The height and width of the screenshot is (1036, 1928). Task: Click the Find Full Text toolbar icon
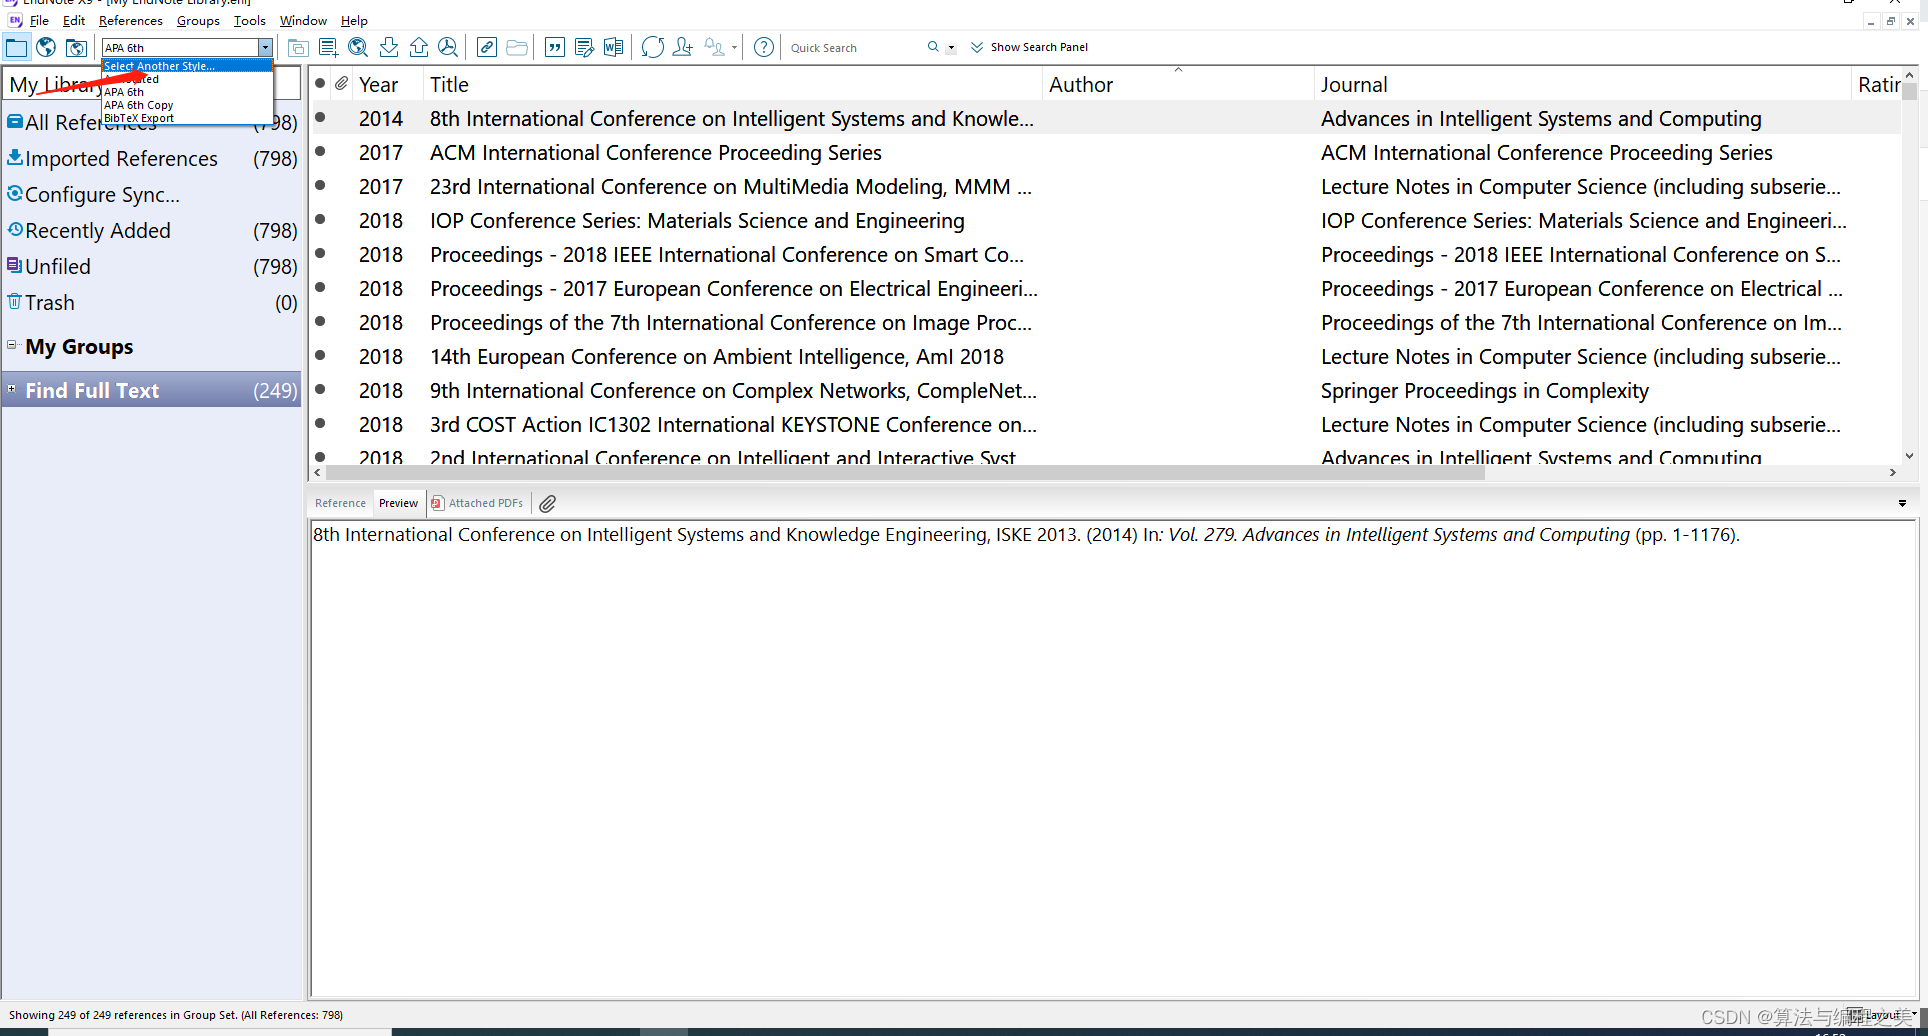[x=448, y=47]
